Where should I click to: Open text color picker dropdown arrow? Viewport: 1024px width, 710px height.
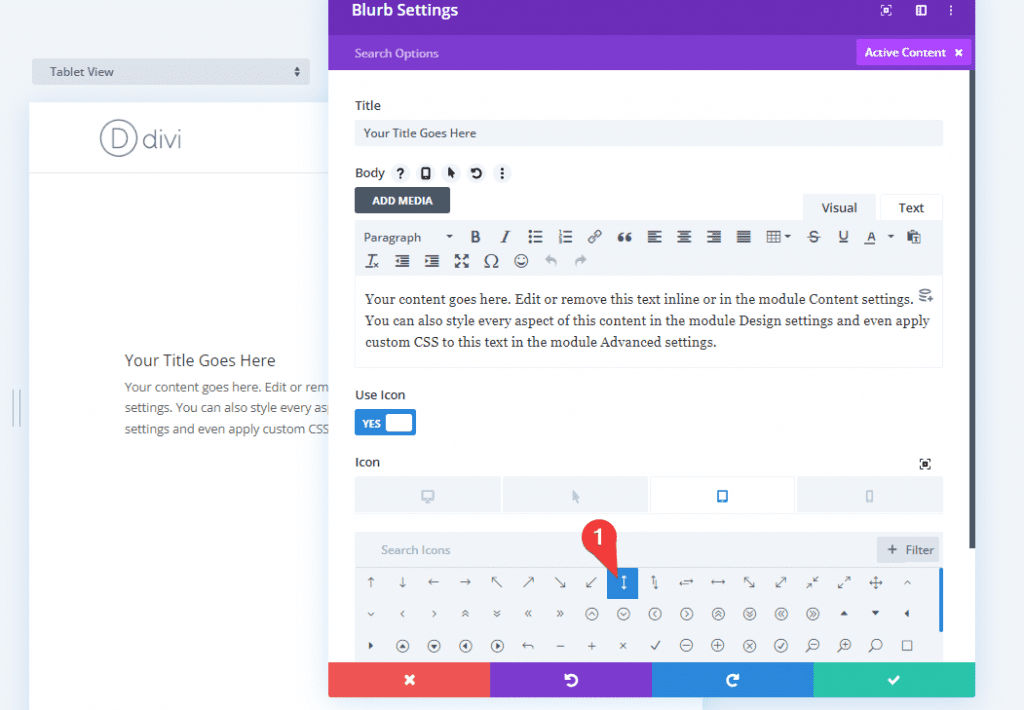pos(891,237)
